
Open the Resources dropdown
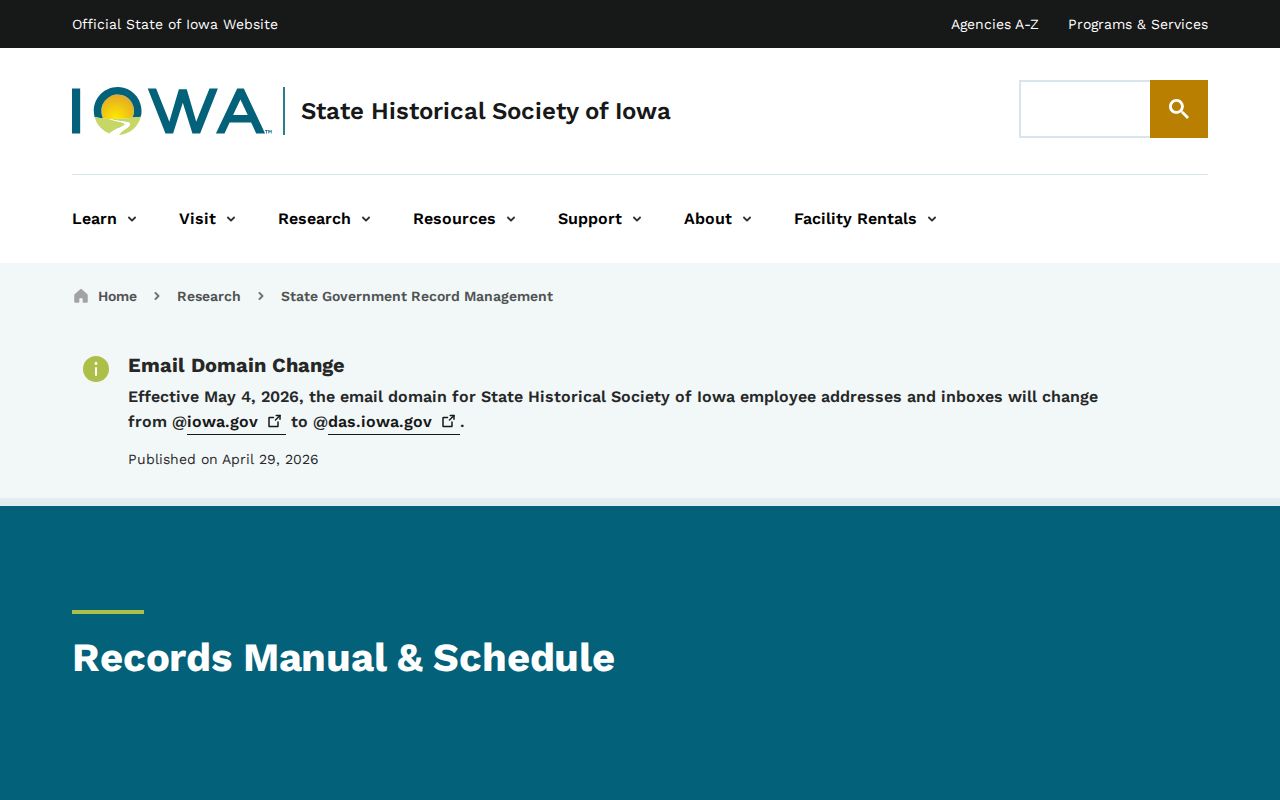click(465, 219)
